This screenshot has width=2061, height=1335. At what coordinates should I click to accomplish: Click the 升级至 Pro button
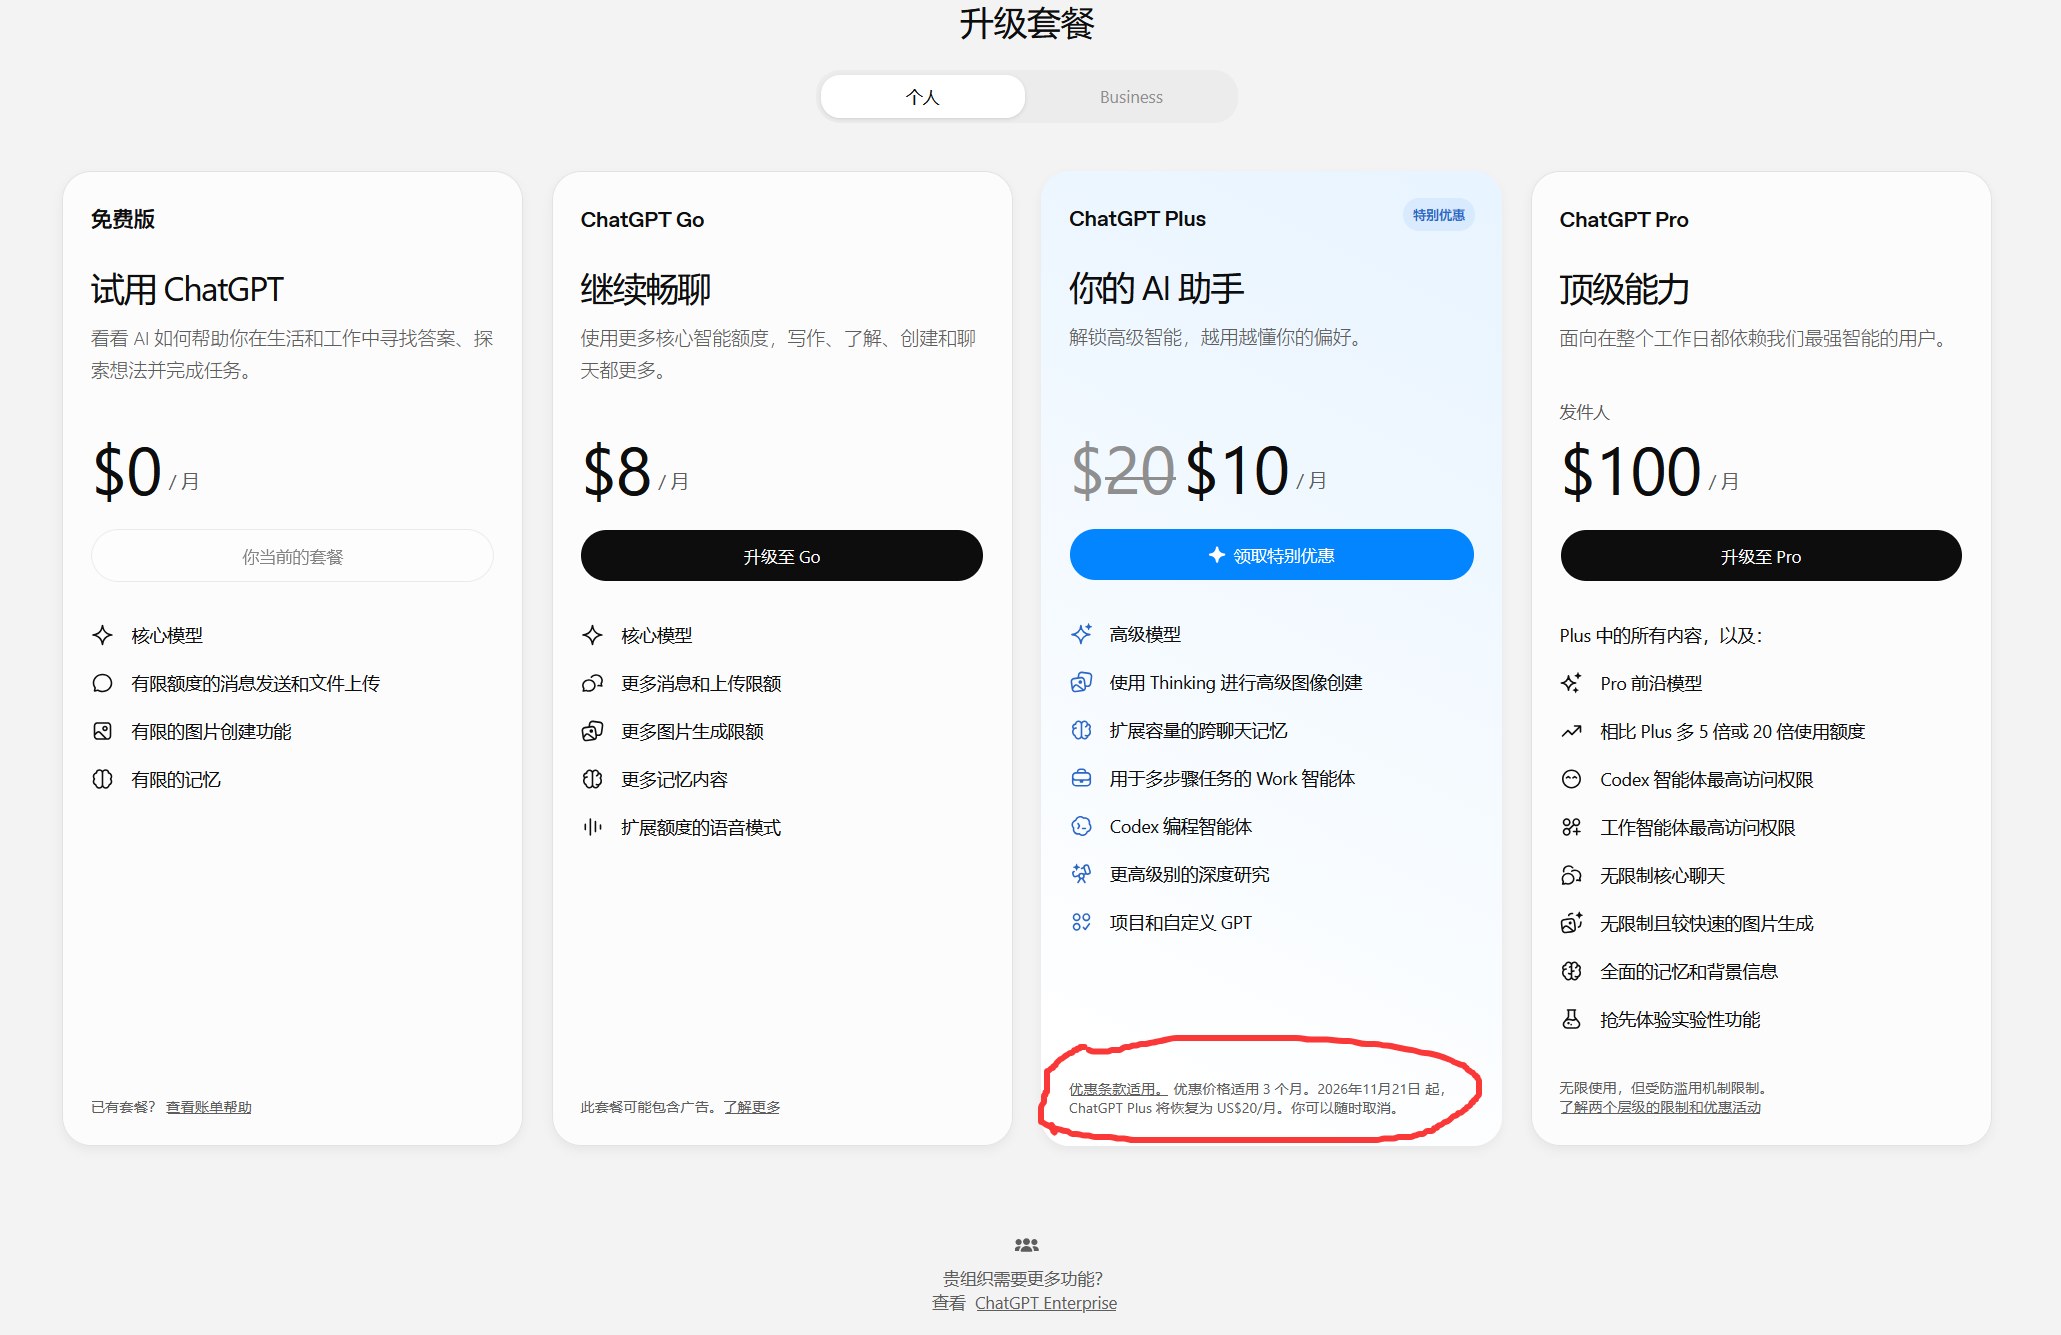1761,556
